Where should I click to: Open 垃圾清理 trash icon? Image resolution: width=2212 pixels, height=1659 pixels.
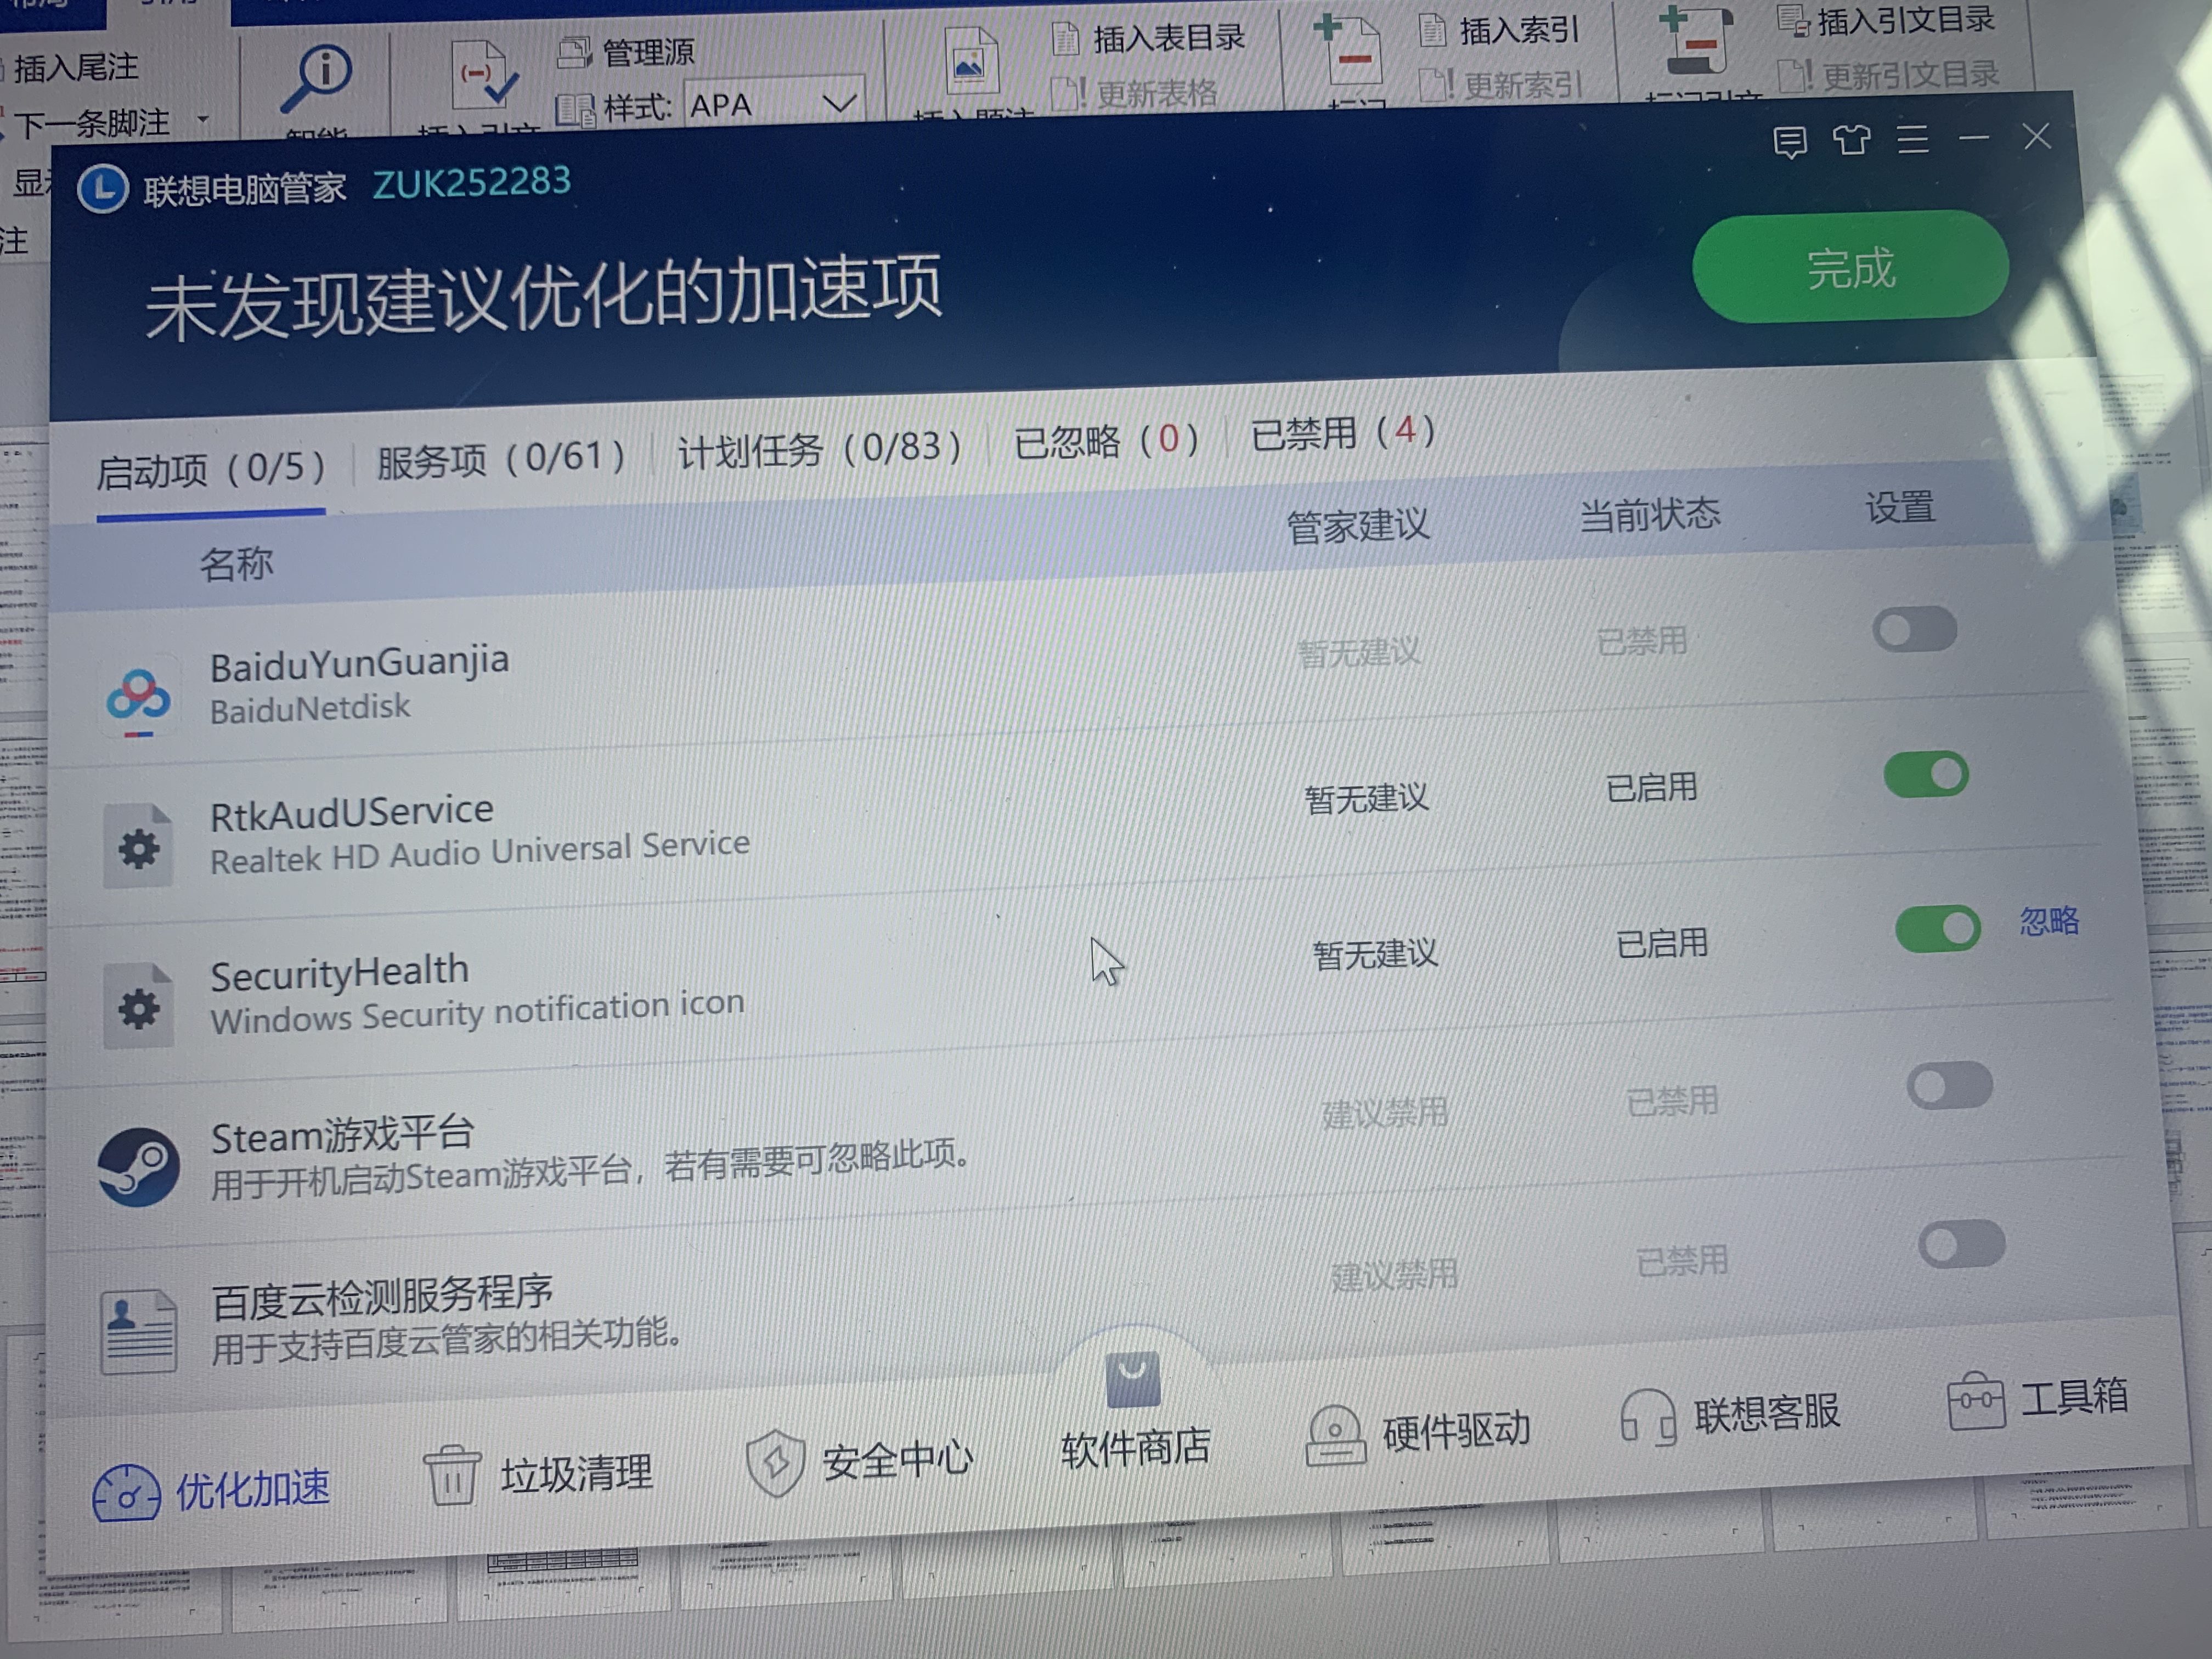coord(452,1476)
